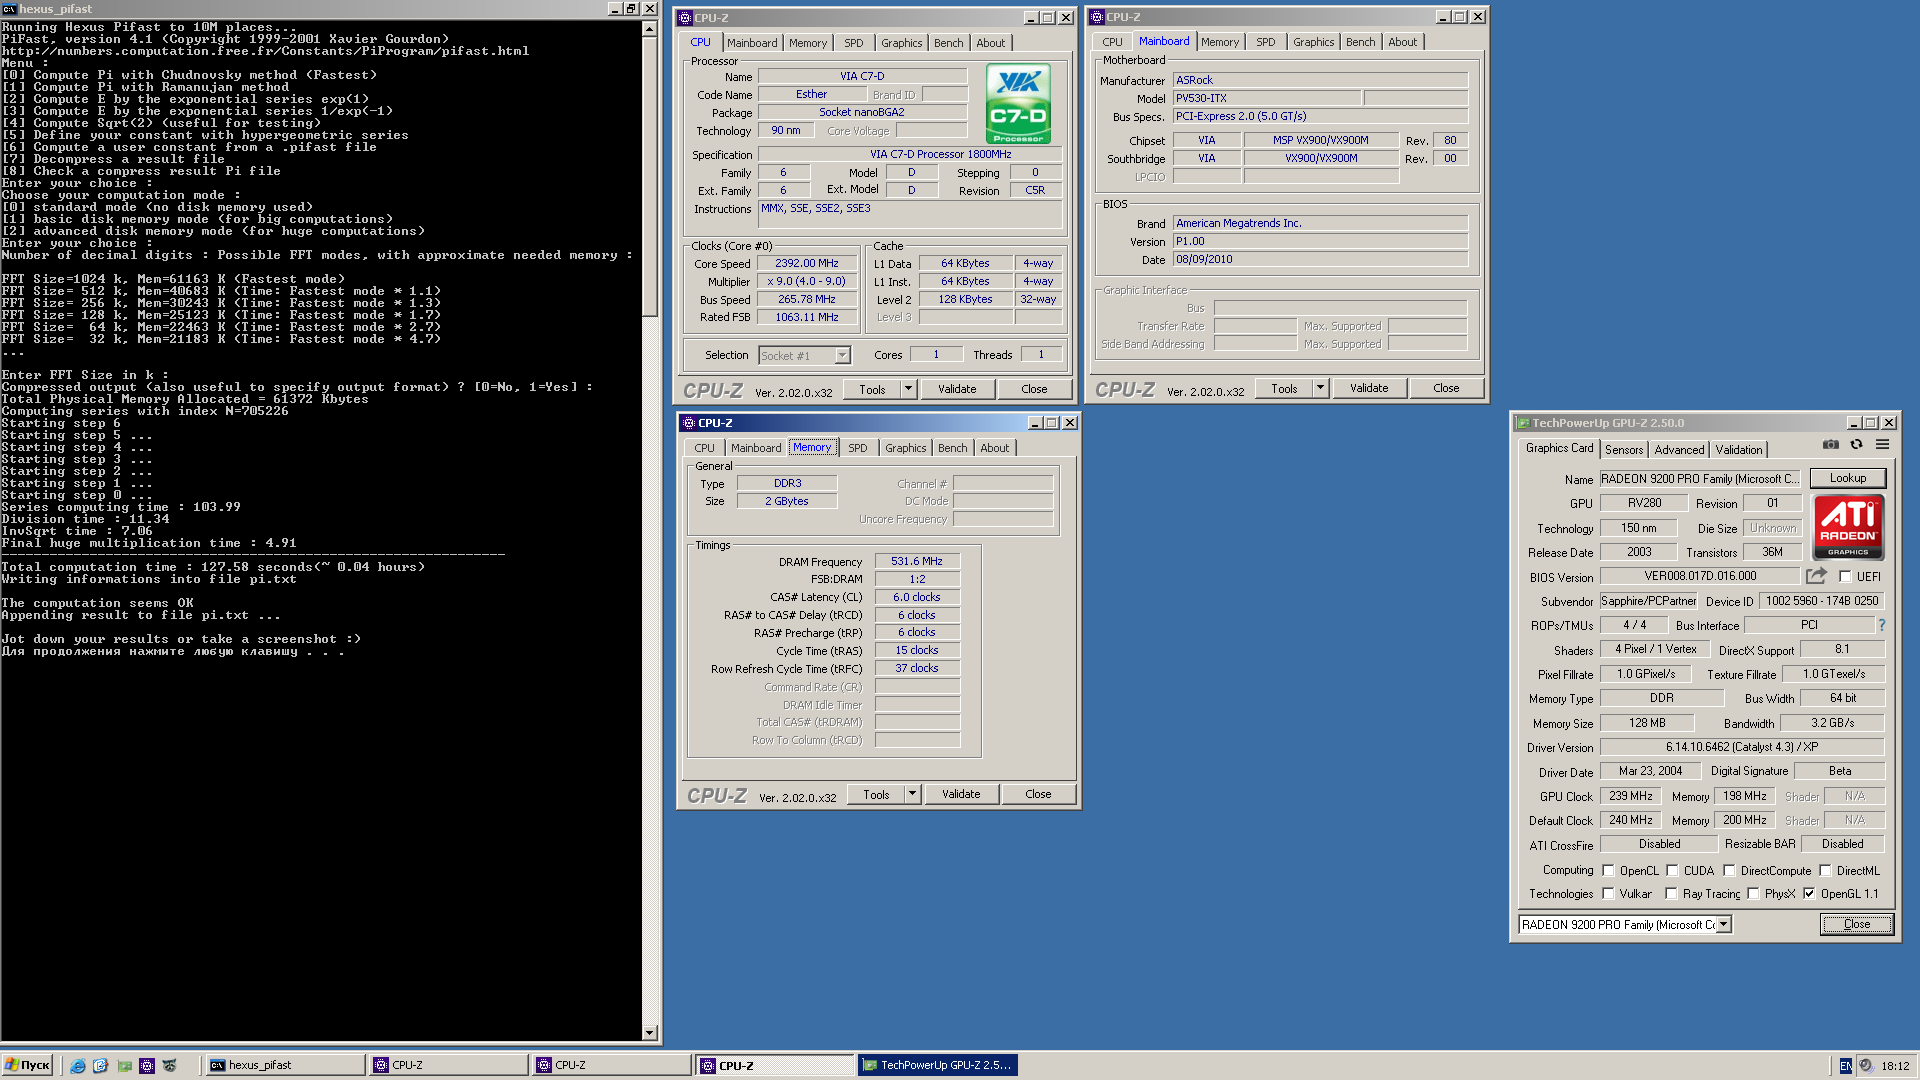The image size is (1920, 1080).
Task: Expand Tools dropdown arrow in Mainboard window
Action: (x=1320, y=388)
